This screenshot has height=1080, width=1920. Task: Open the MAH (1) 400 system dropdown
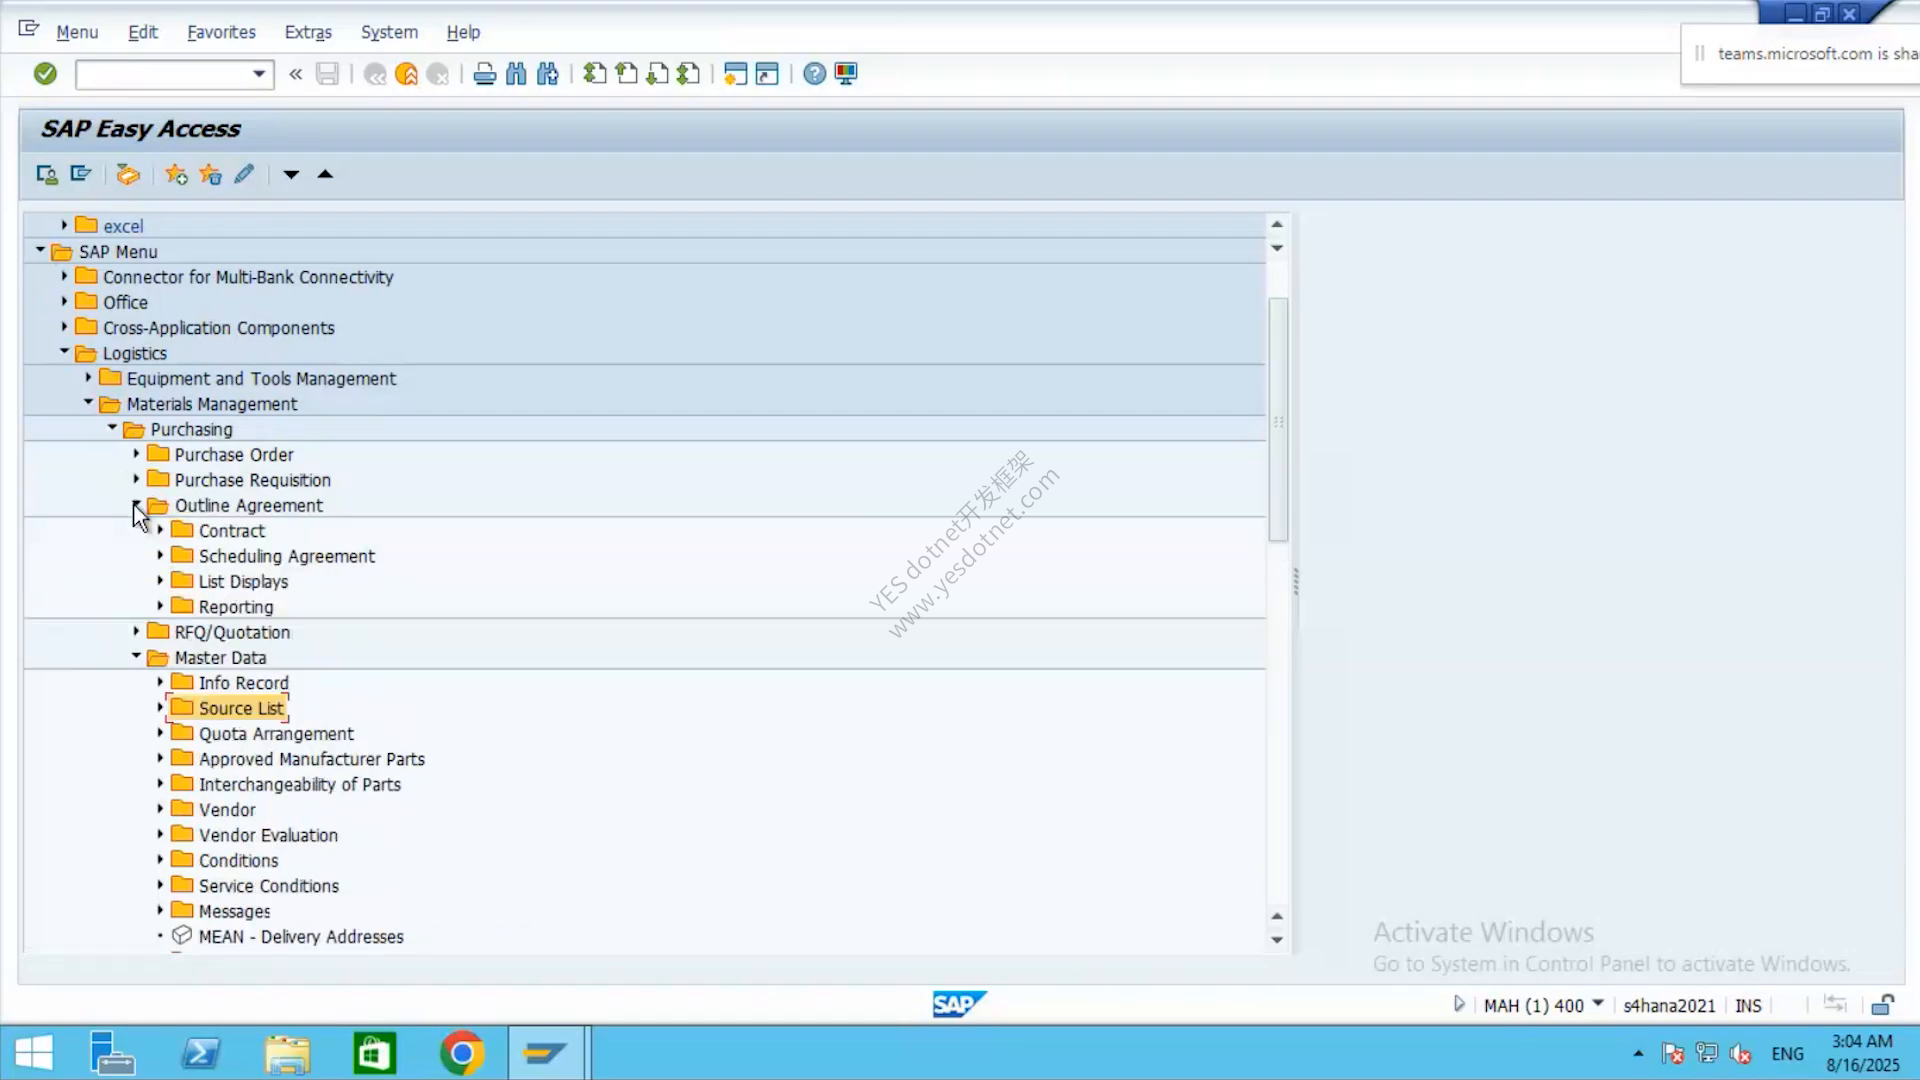pyautogui.click(x=1598, y=1004)
